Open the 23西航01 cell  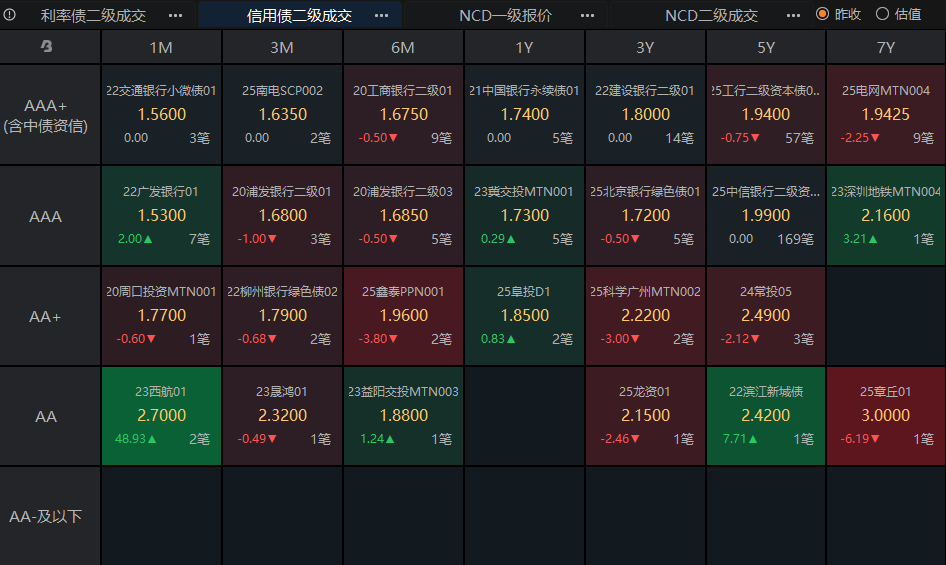tap(161, 416)
